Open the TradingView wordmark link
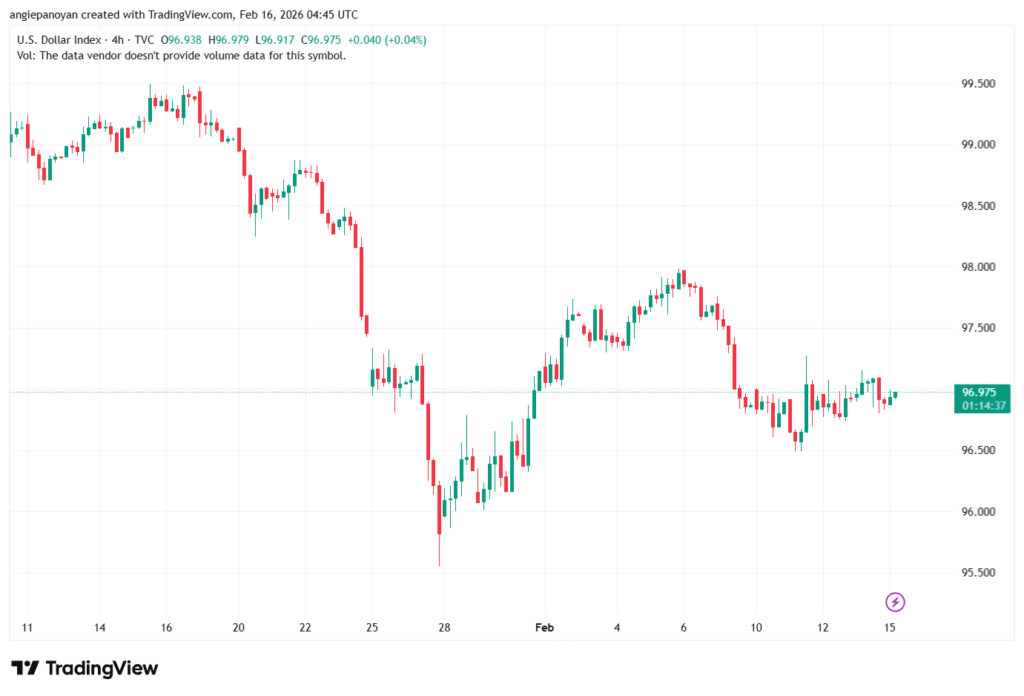The image size is (1024, 696). (x=100, y=668)
